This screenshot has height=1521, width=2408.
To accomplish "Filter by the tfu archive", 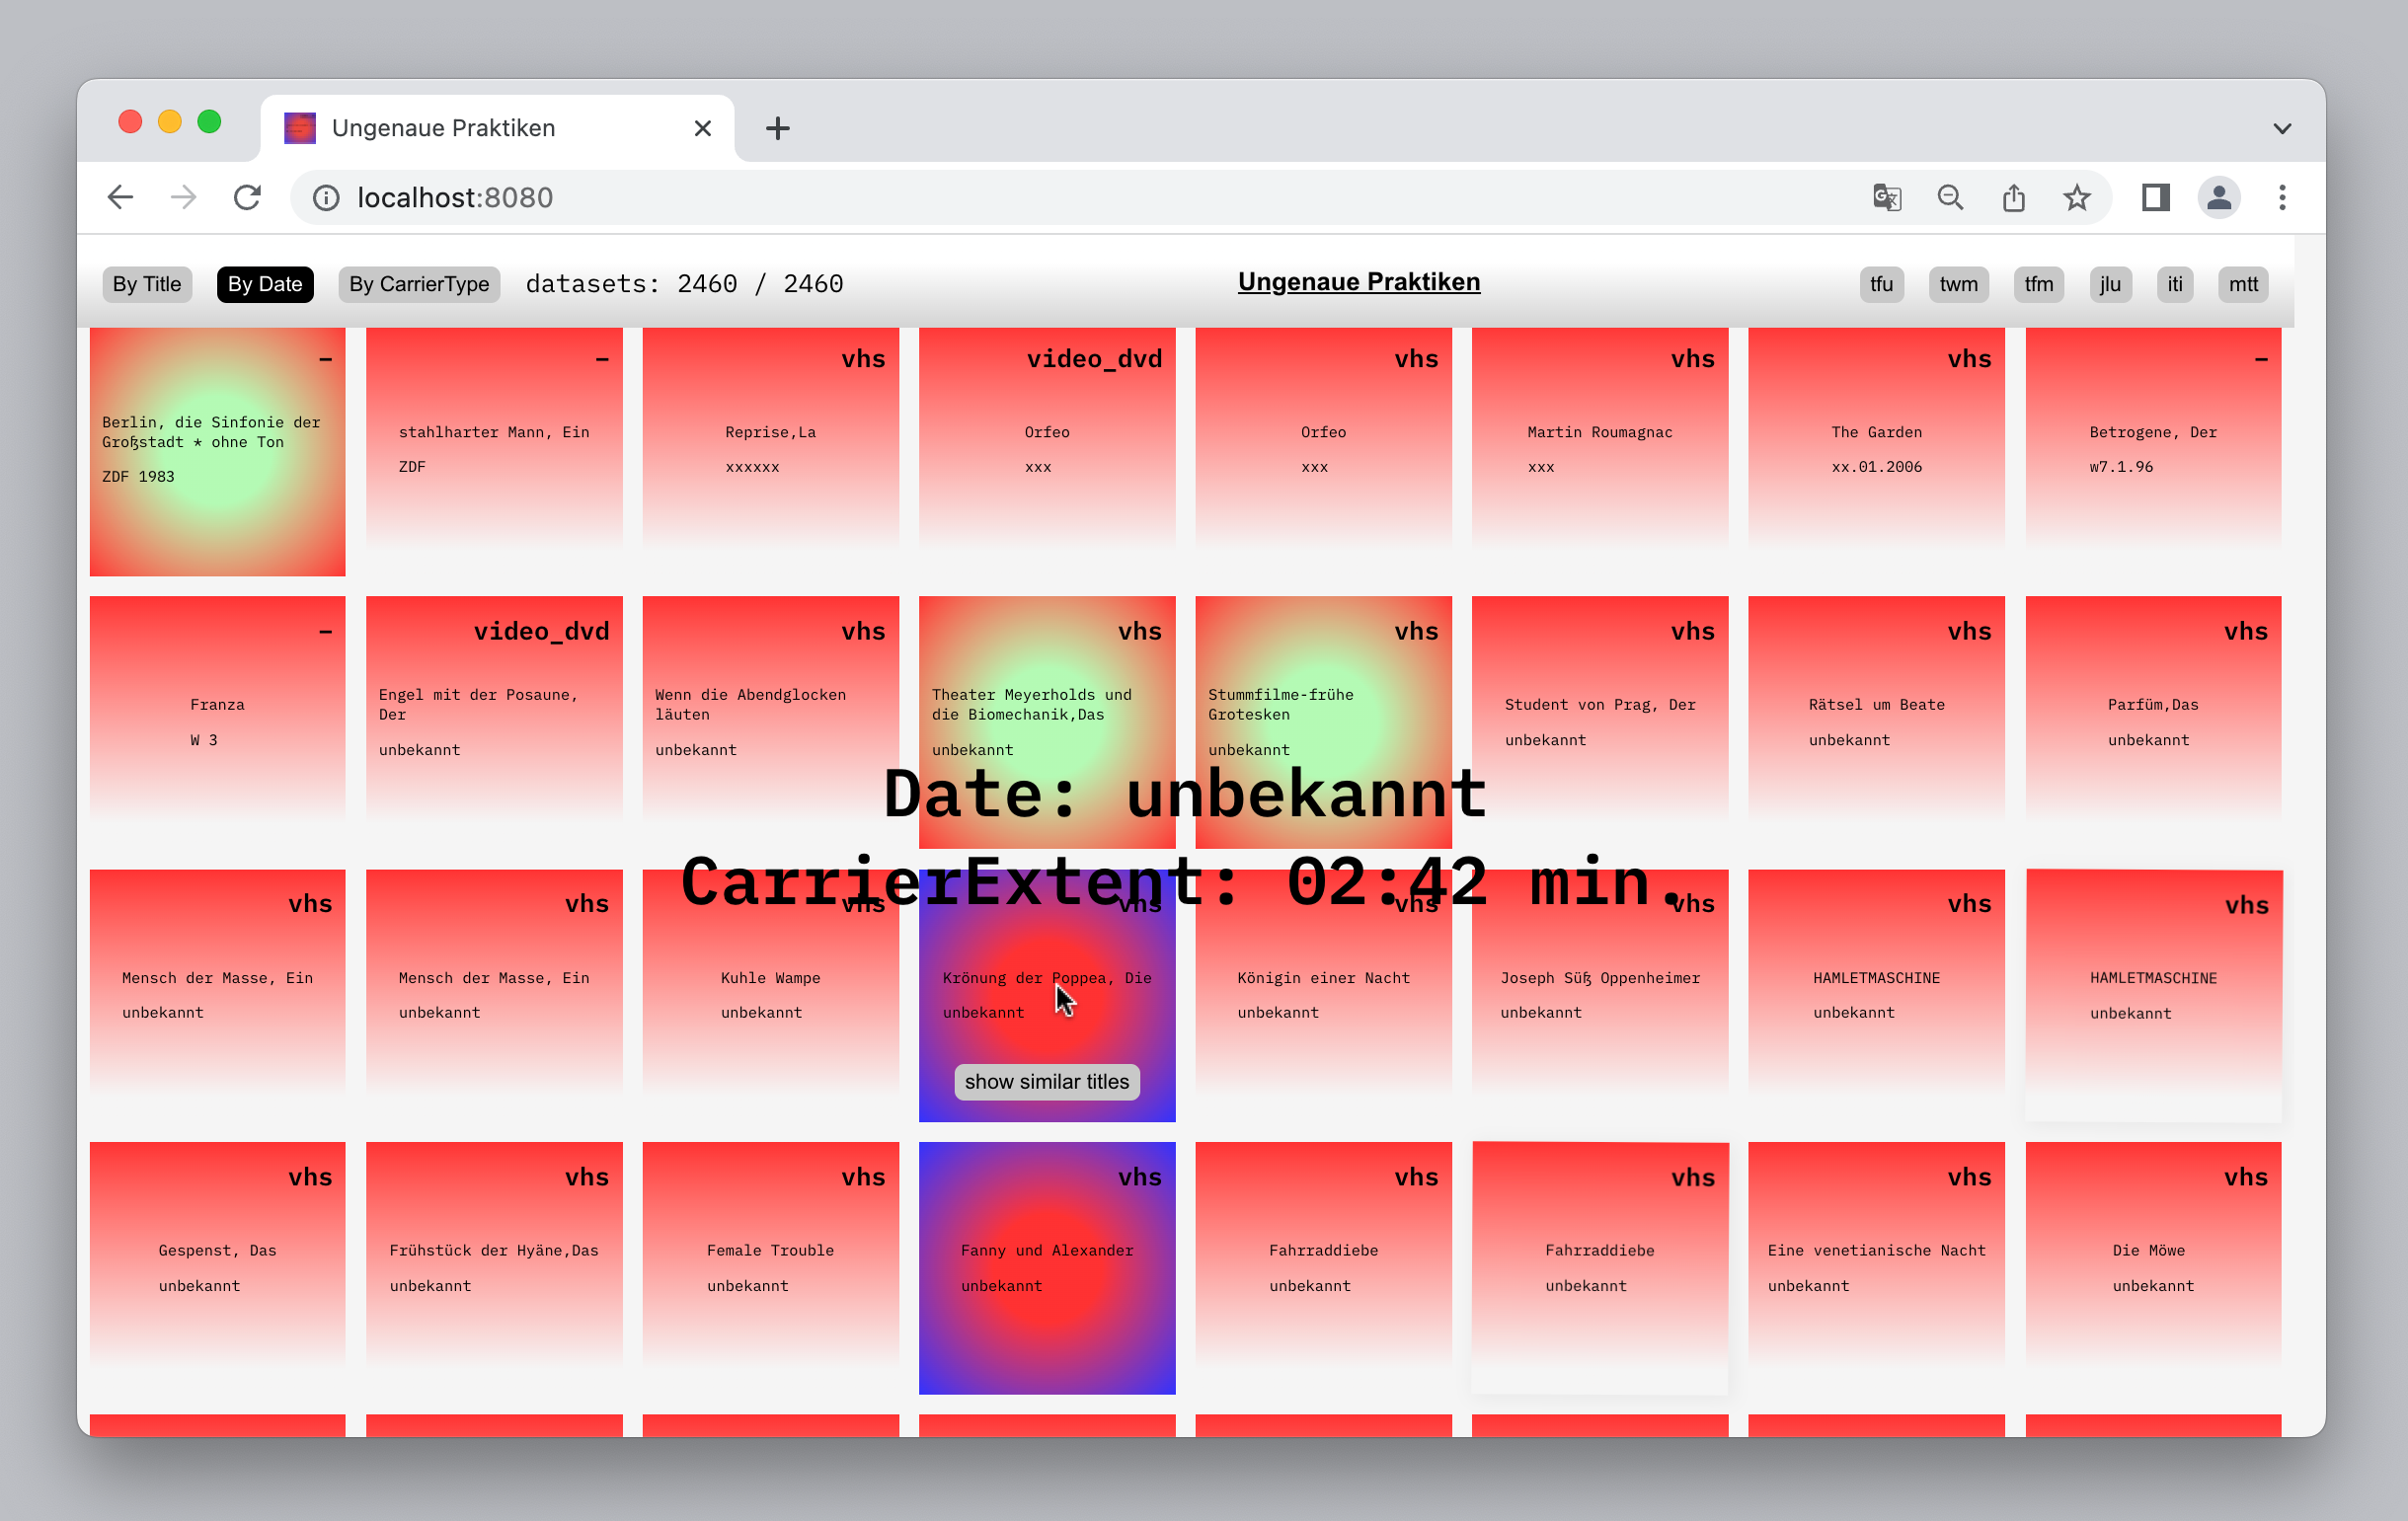I will (1881, 284).
